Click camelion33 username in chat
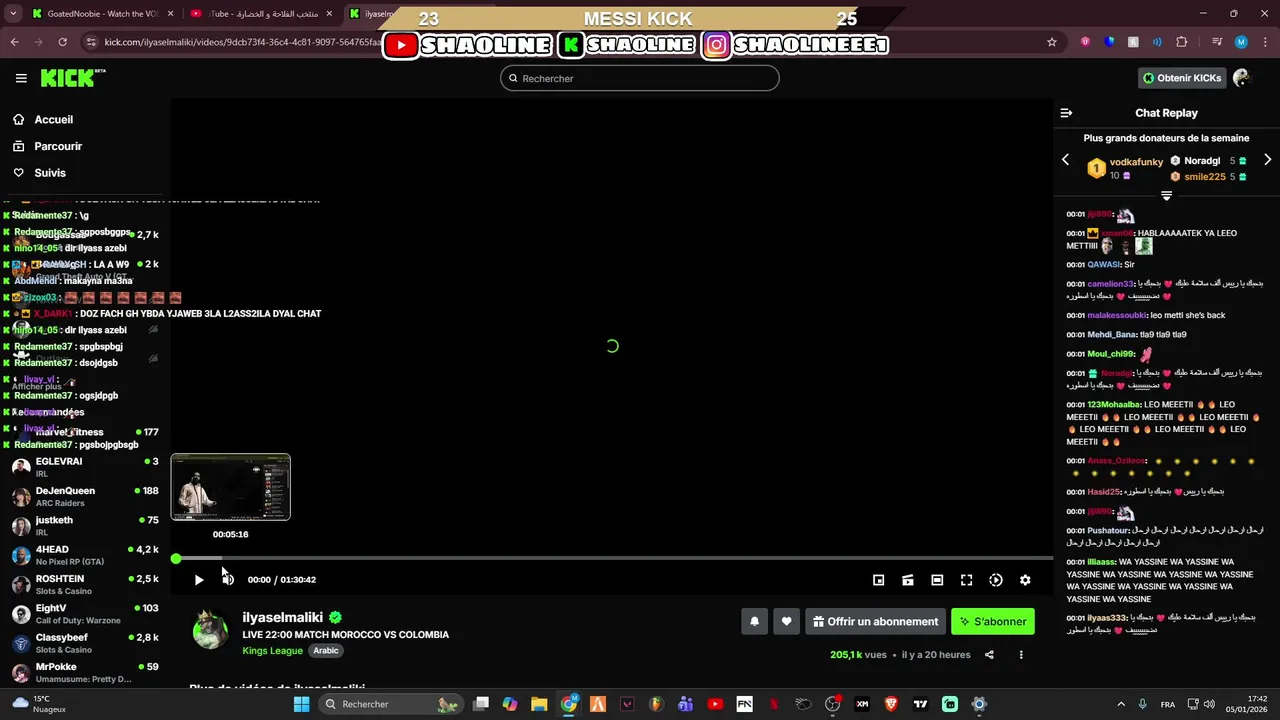 coord(1111,284)
